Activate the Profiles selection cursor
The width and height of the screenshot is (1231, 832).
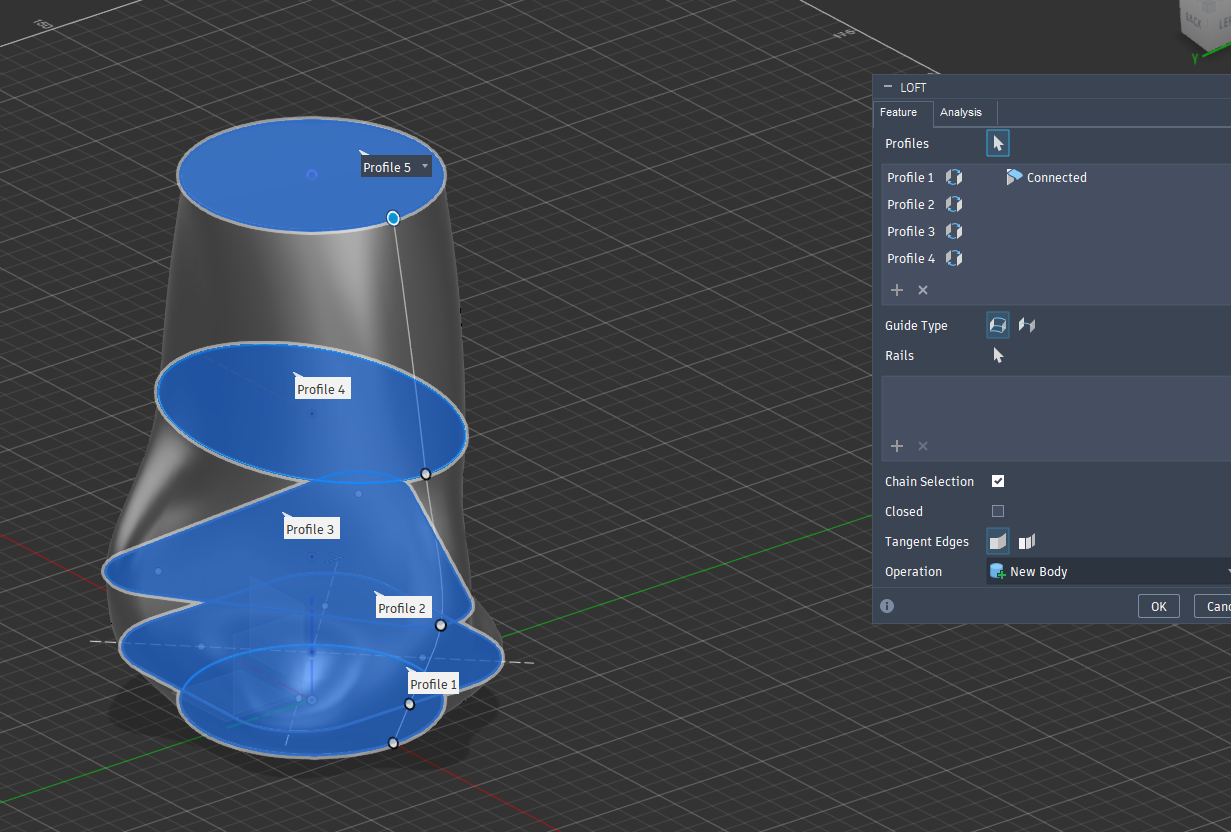click(998, 143)
